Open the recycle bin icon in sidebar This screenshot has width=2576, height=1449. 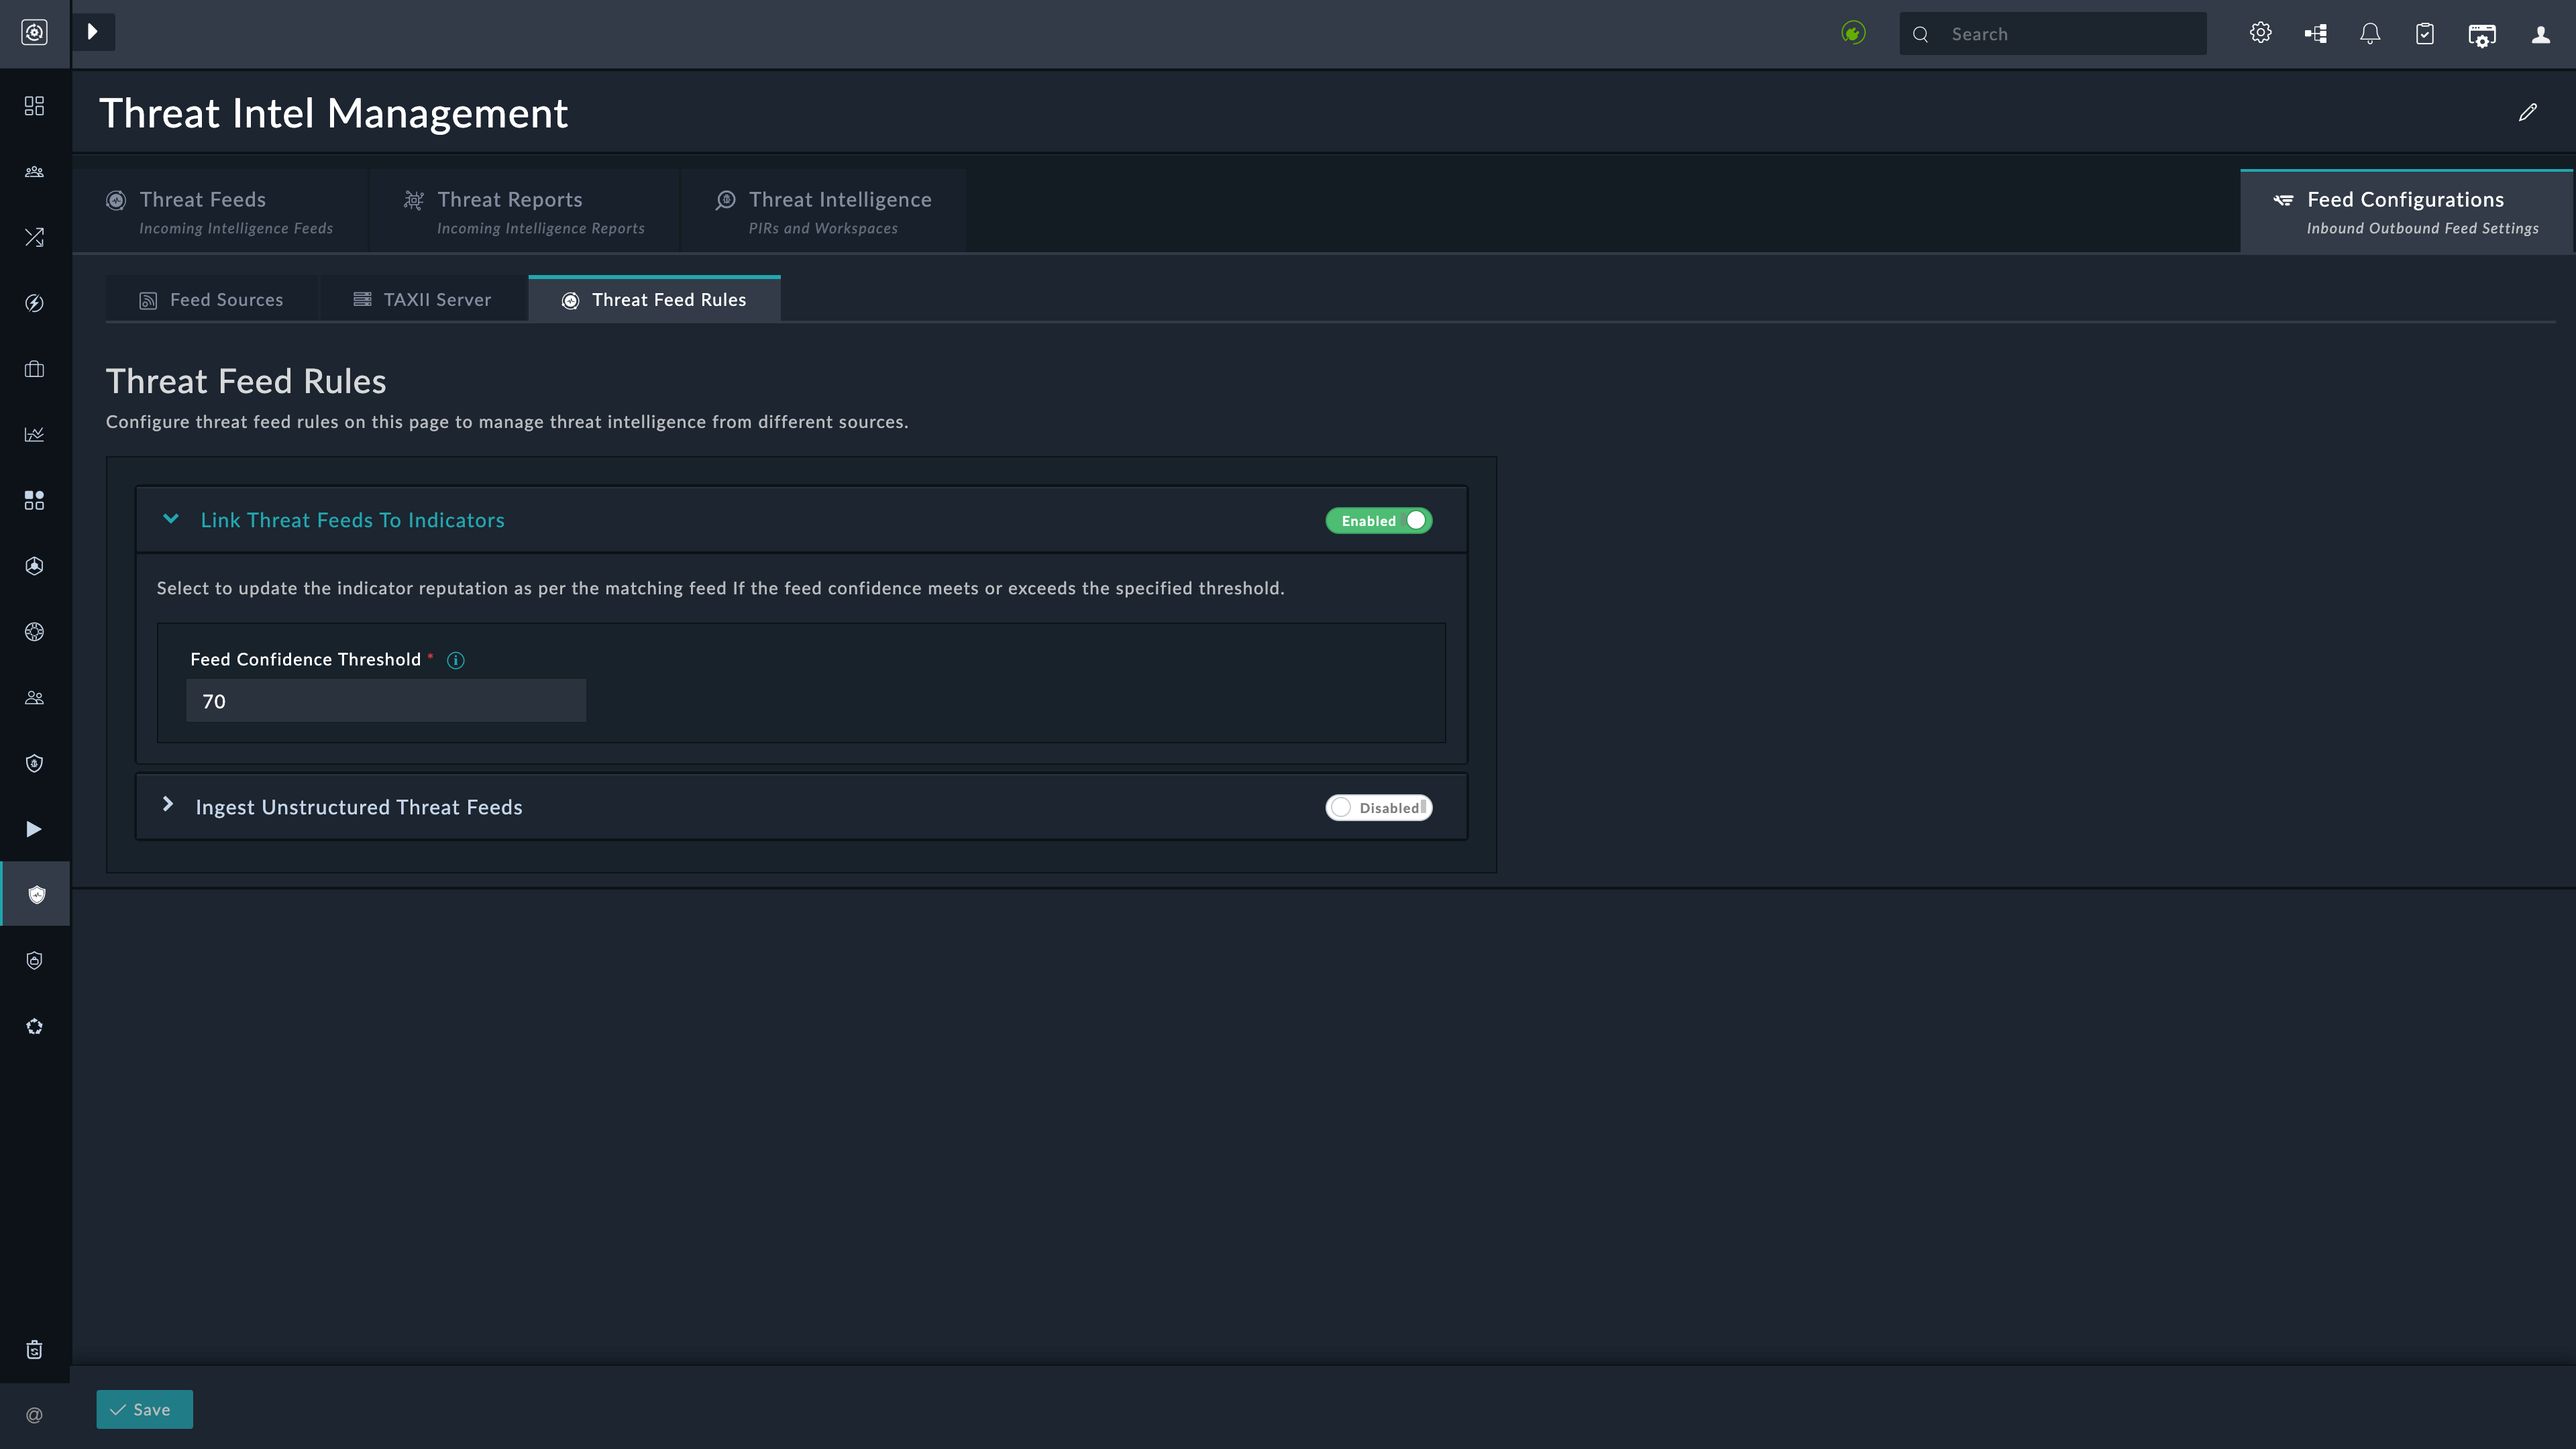tap(34, 1349)
